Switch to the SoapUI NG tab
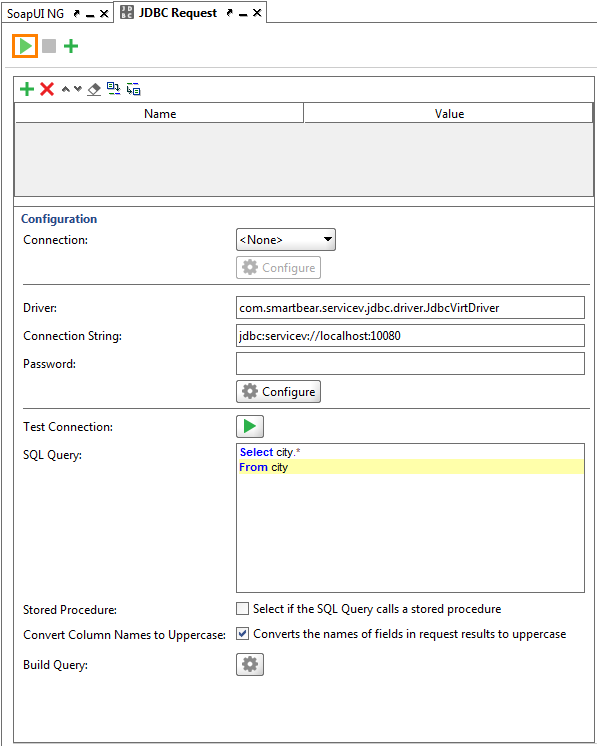Screen dimensions: 597x746 (x=36, y=13)
